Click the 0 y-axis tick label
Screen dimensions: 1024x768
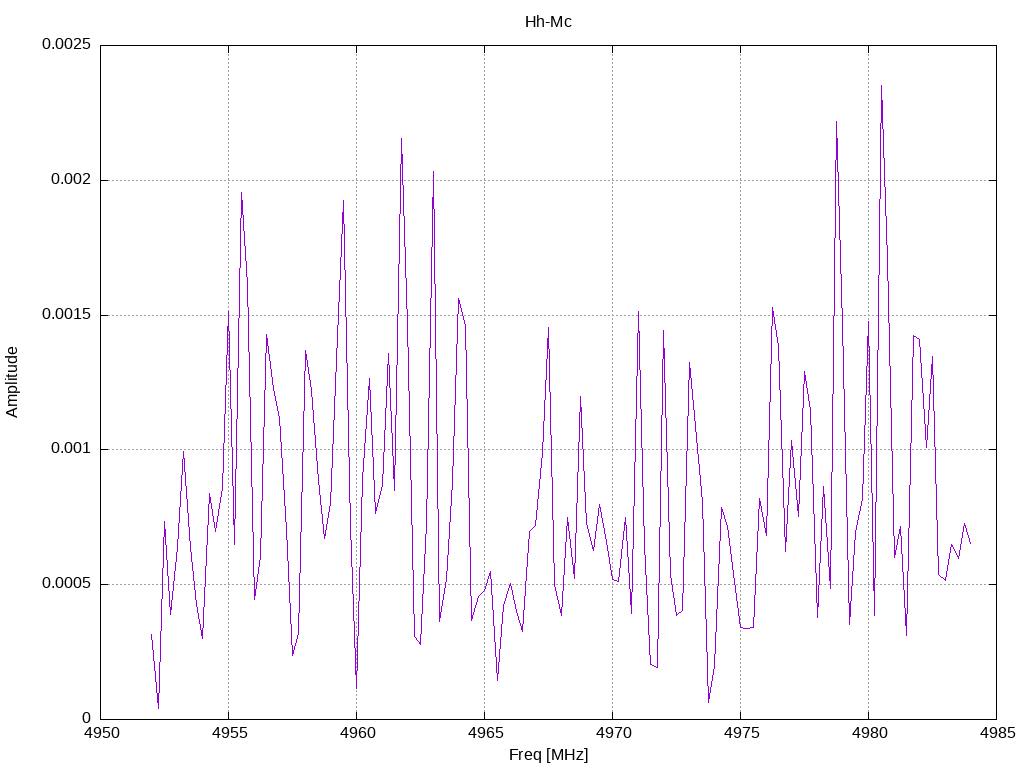[x=87, y=718]
